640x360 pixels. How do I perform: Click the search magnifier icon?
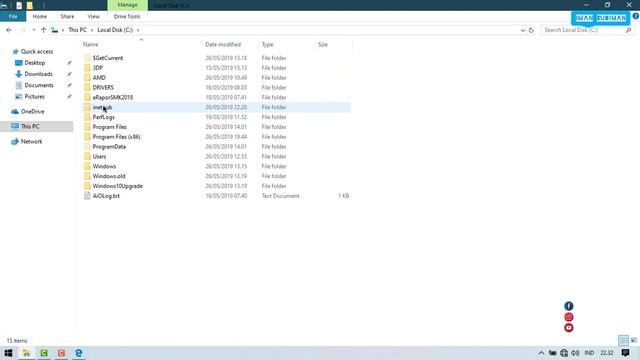pos(629,30)
